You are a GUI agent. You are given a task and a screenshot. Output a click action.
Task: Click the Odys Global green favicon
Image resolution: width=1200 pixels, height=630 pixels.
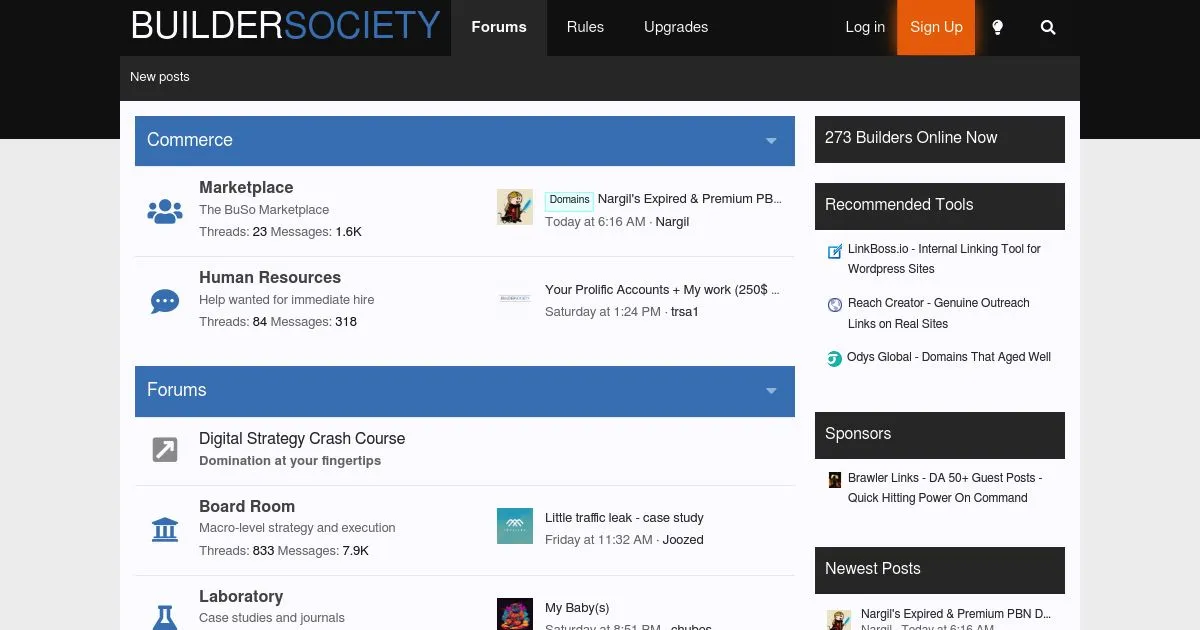pos(834,359)
